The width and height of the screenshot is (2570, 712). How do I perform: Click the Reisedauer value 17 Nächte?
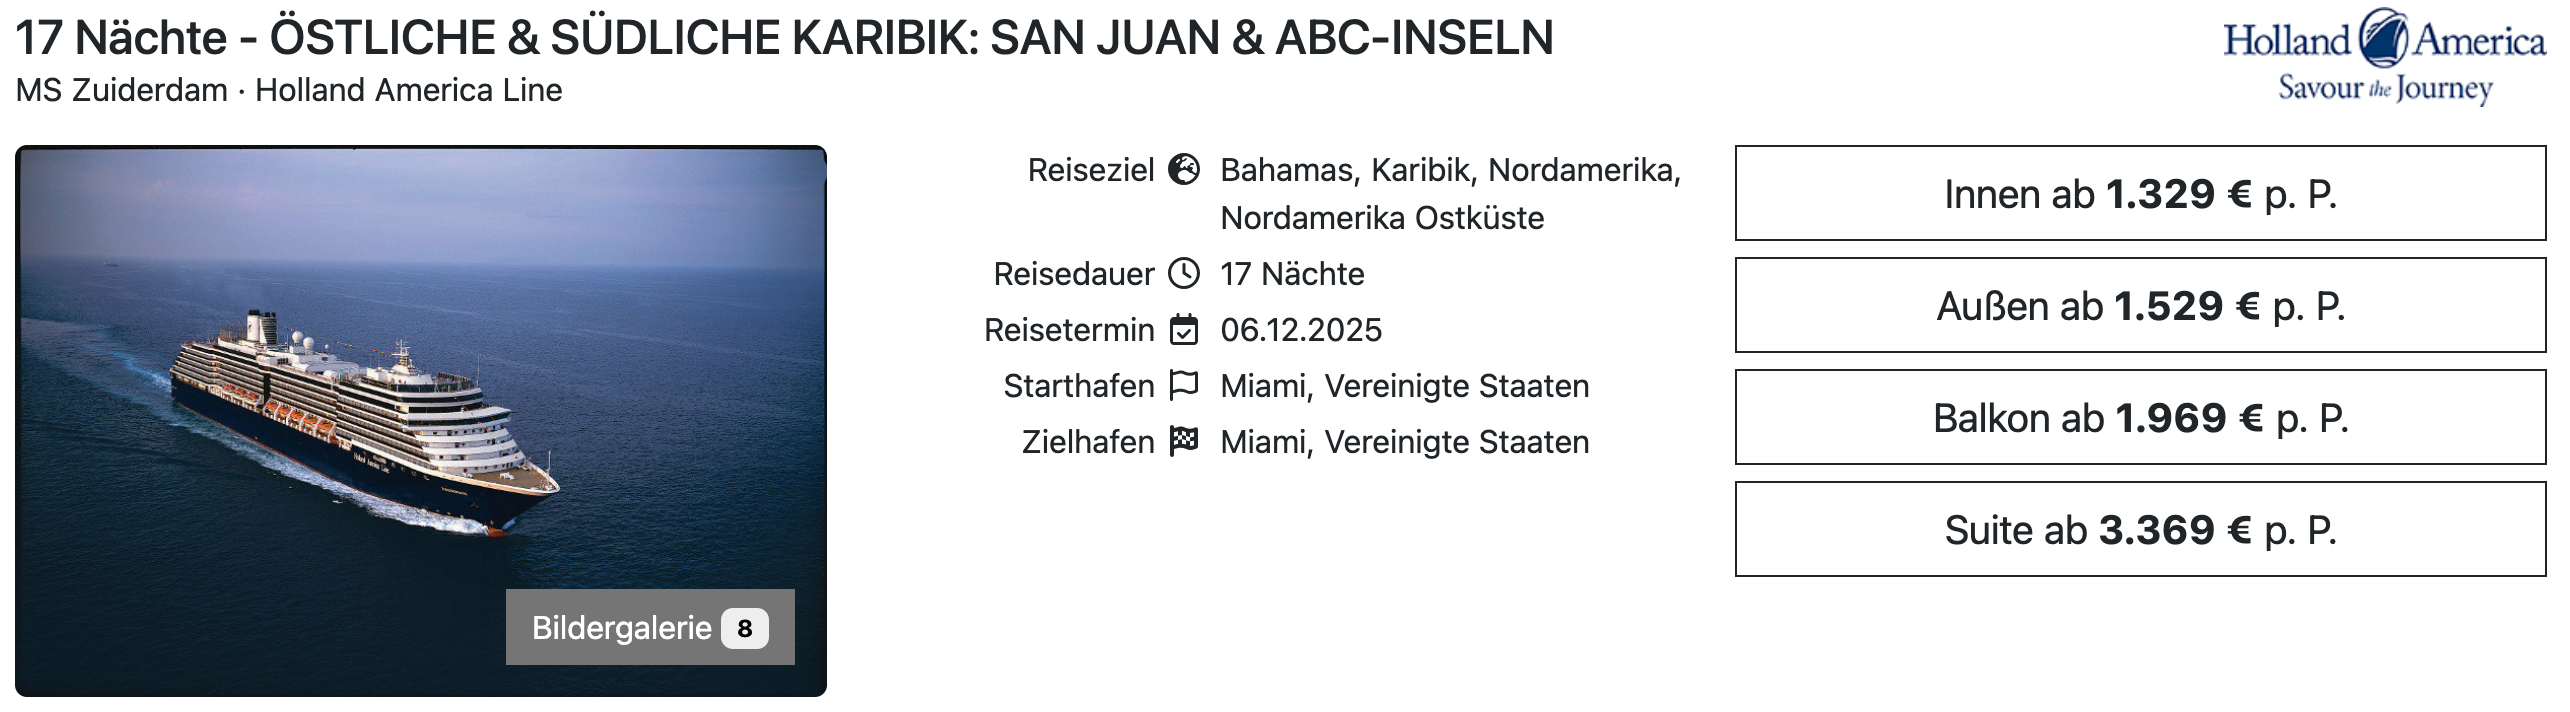[1292, 274]
